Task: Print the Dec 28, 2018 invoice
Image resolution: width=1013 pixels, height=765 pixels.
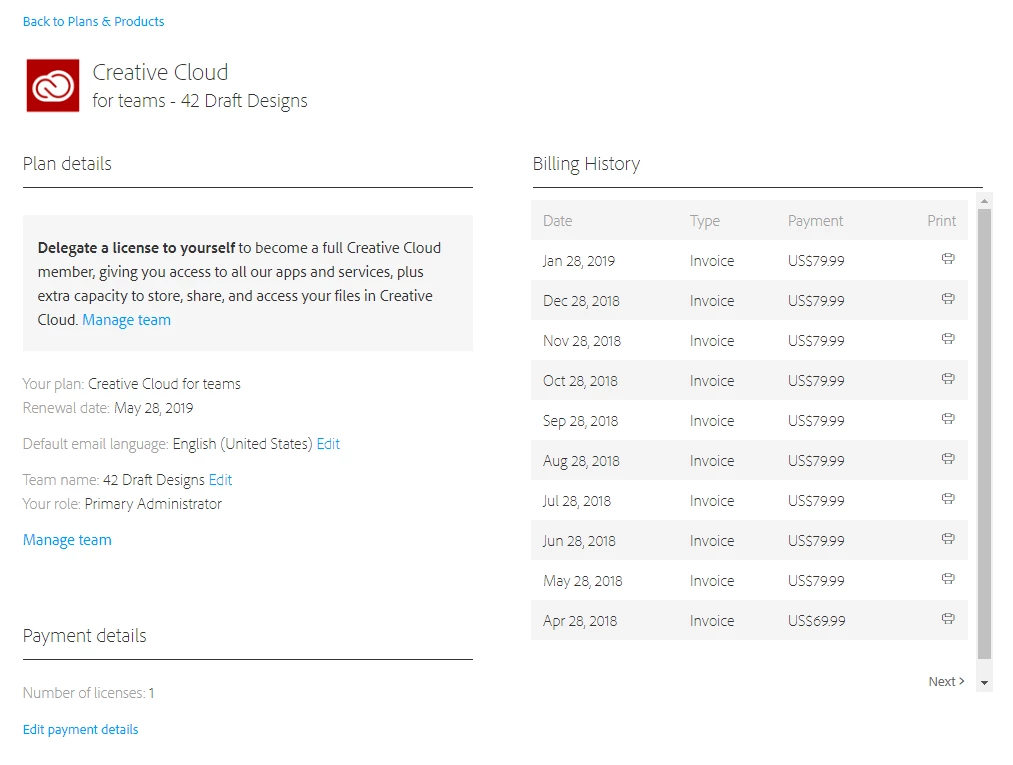Action: click(x=948, y=299)
